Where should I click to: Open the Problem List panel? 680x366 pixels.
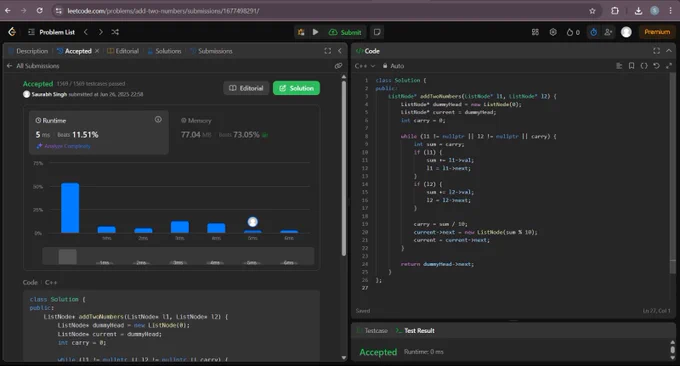tap(52, 32)
